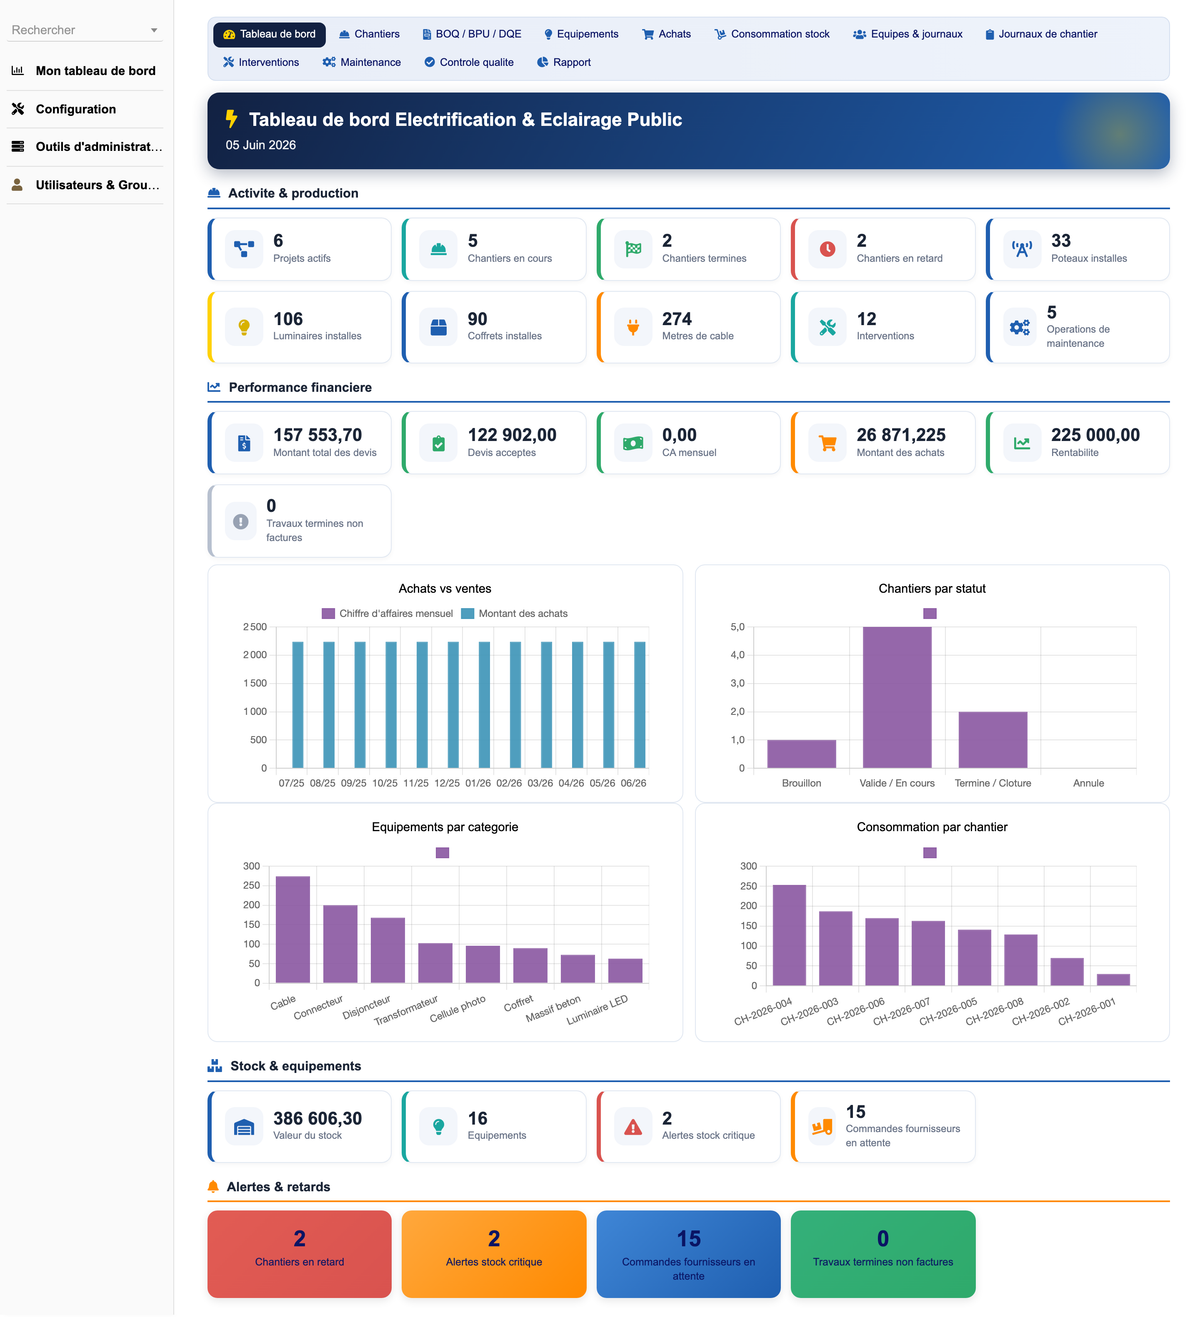This screenshot has width=1200, height=1318.
Task: Click the Coffrets installes box icon
Action: point(438,327)
